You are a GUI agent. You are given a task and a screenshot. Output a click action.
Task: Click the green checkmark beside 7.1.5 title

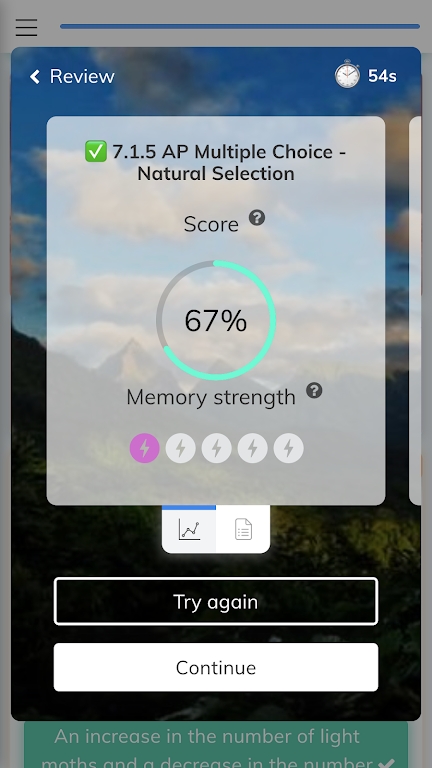[x=96, y=151]
